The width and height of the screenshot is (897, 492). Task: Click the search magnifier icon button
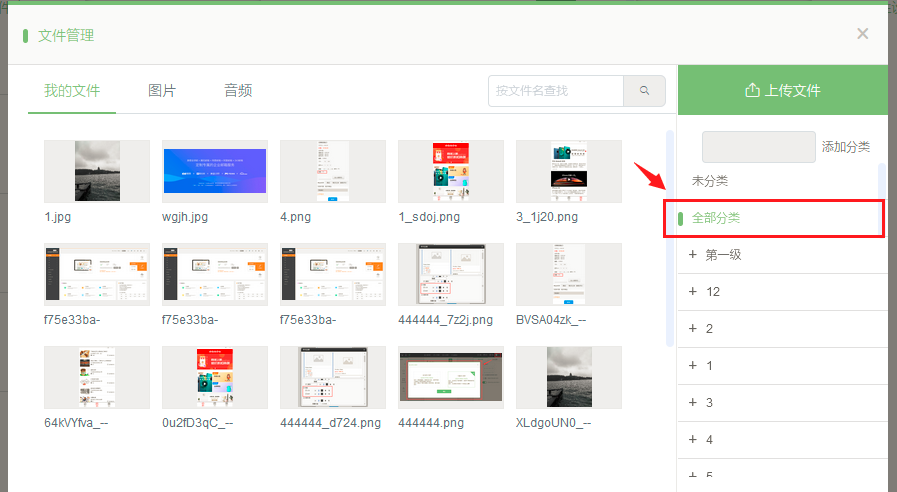pyautogui.click(x=644, y=91)
